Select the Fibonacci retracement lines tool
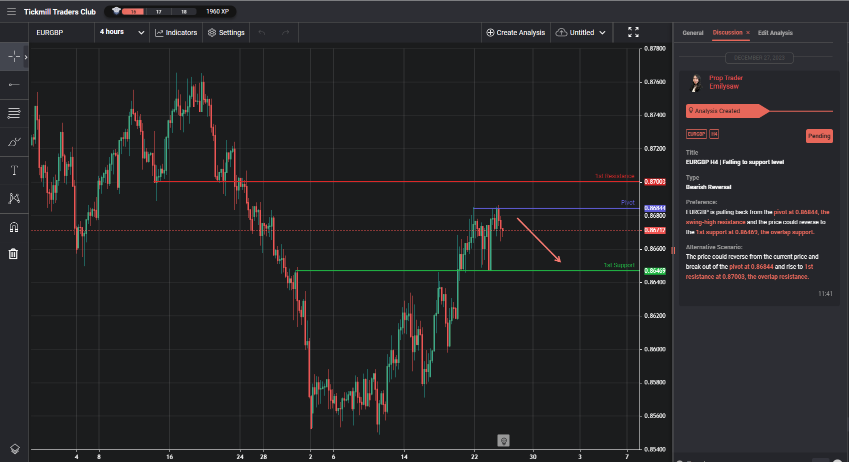The height and width of the screenshot is (464, 849). coord(14,113)
